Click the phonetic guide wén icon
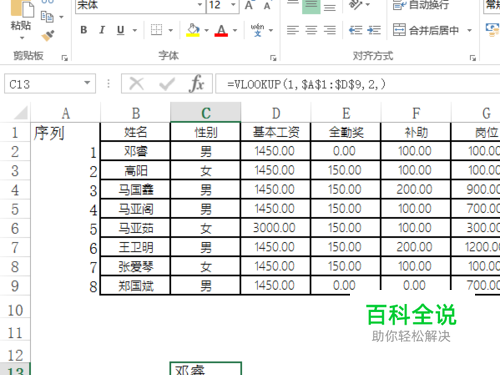 (x=257, y=30)
